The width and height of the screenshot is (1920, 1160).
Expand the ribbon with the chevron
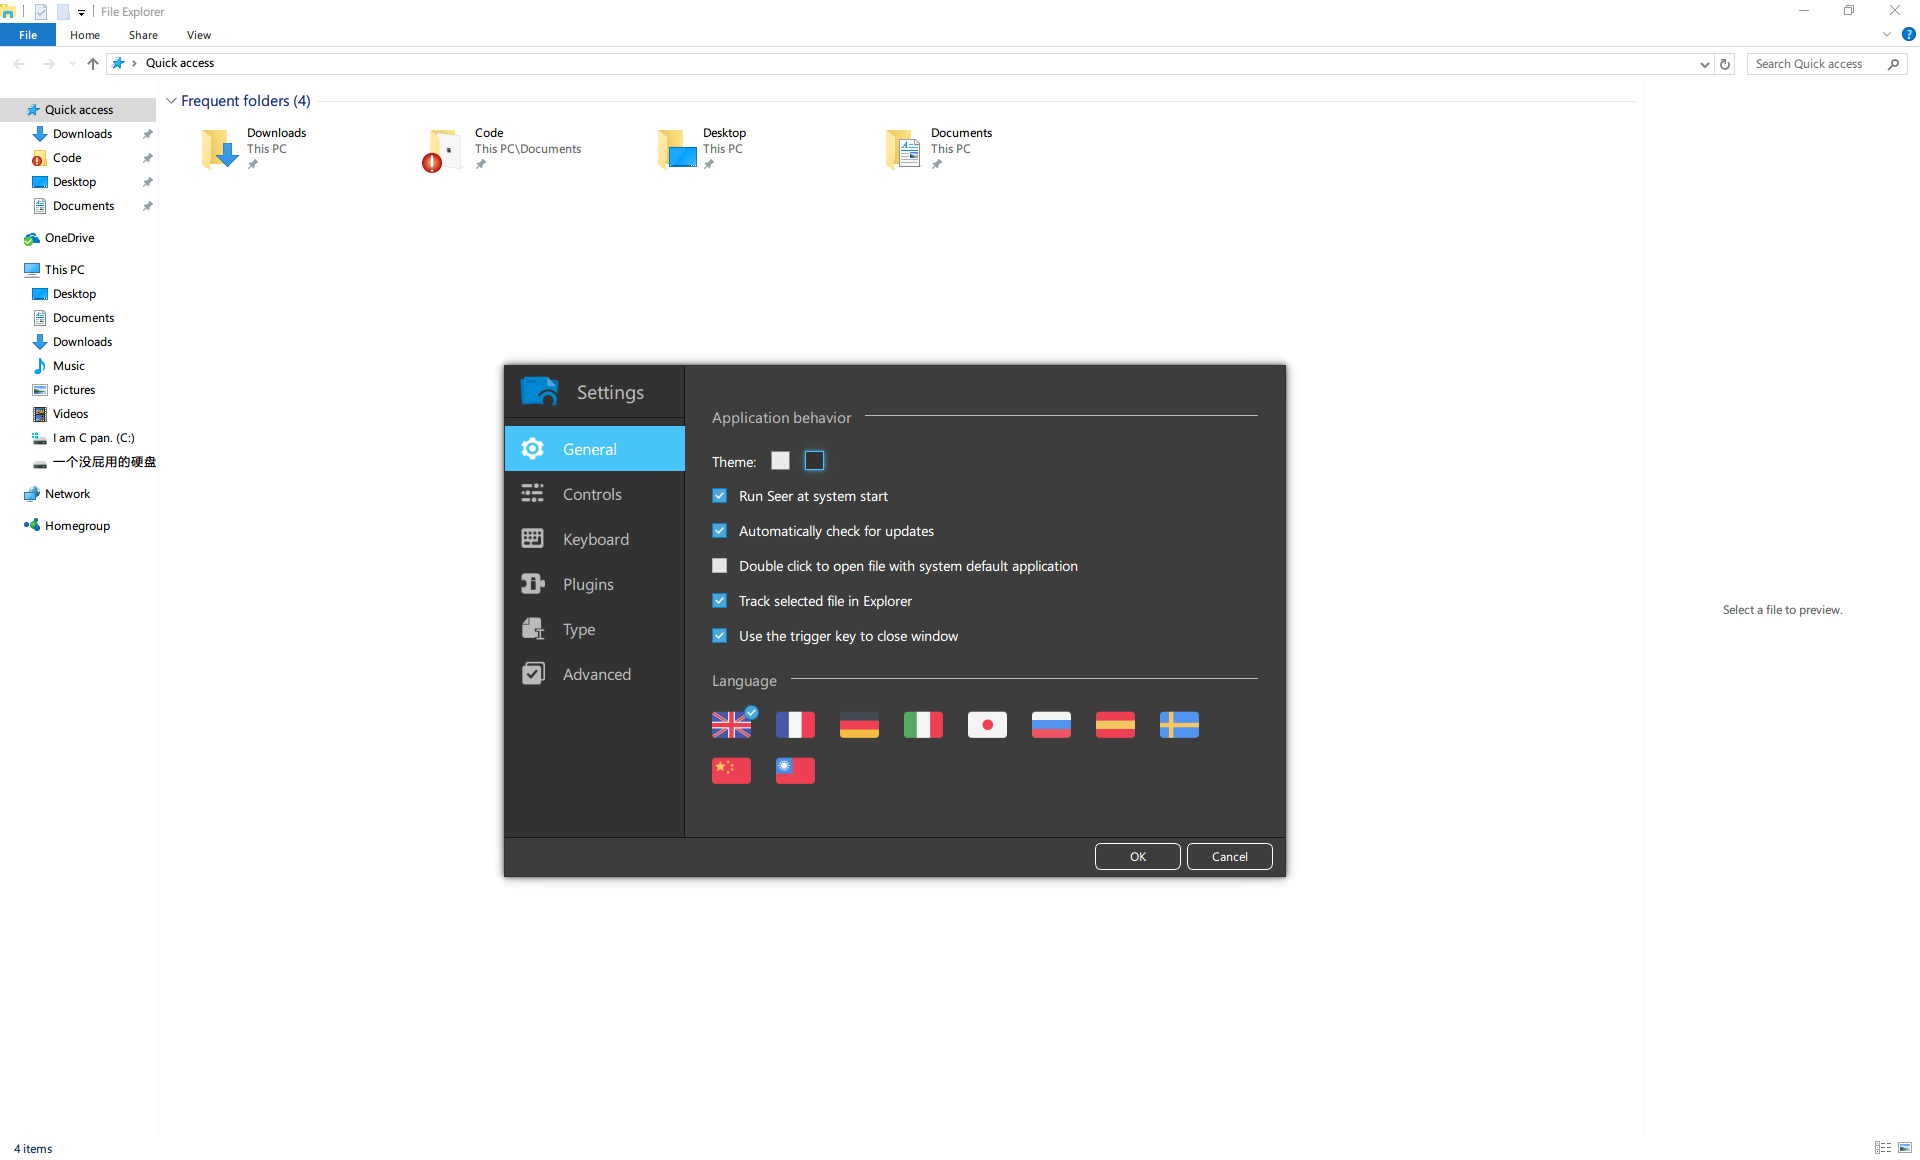1886,34
